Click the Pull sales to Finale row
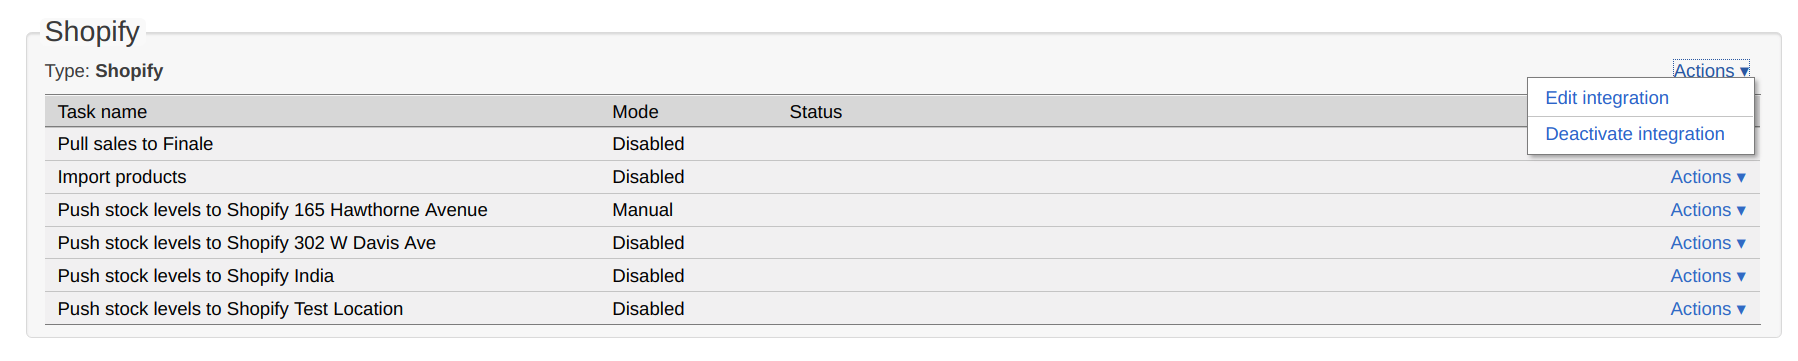The image size is (1798, 361). pyautogui.click(x=902, y=144)
